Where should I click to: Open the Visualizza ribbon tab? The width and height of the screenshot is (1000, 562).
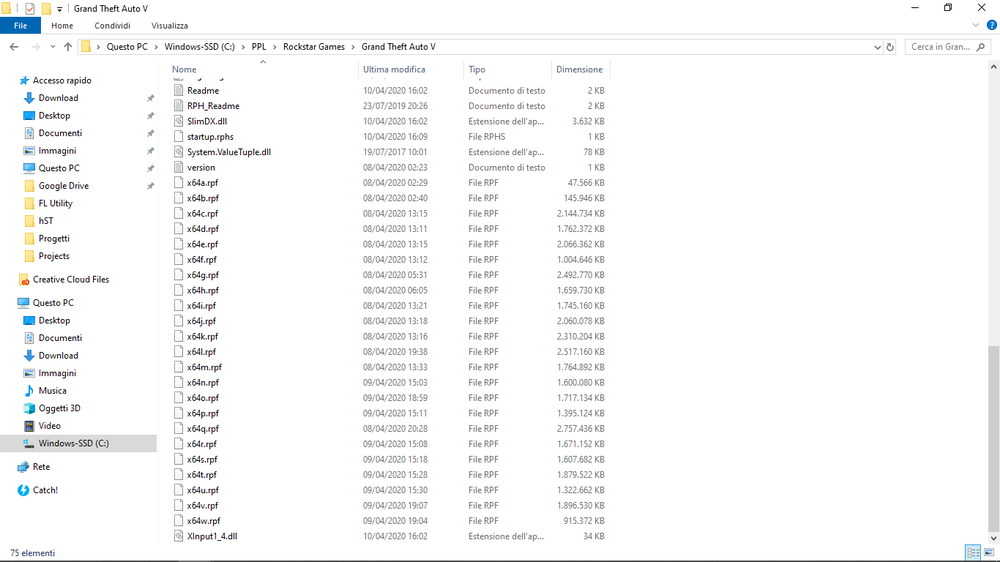tap(169, 26)
